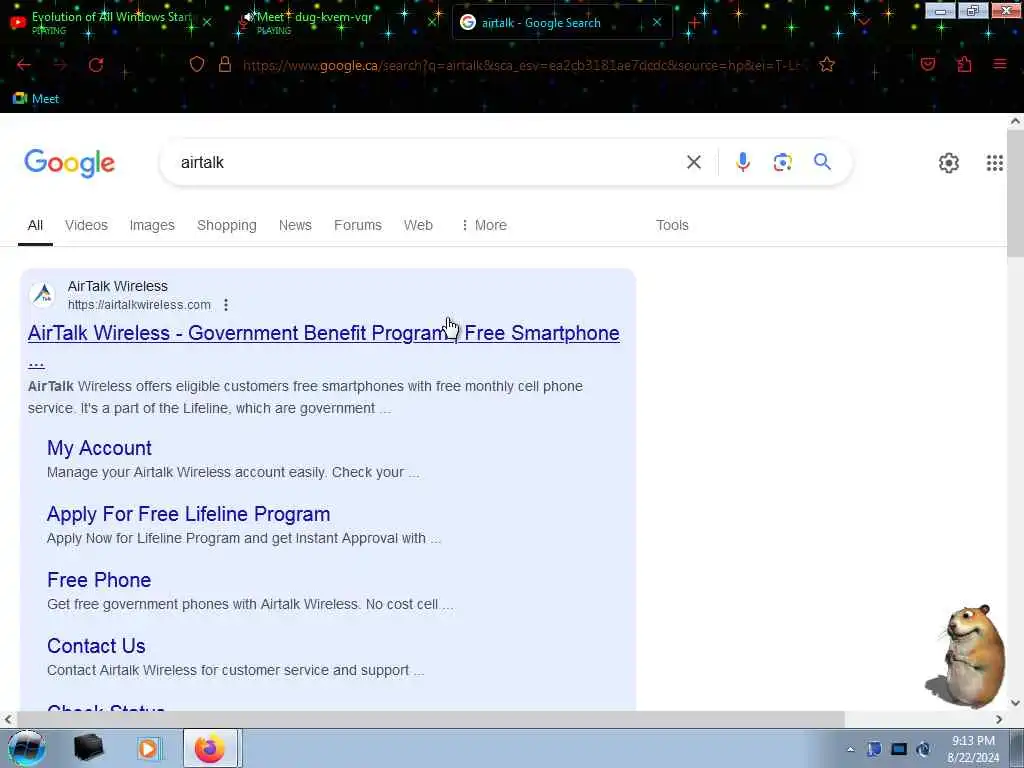This screenshot has height=768, width=1024.
Task: Open the three-dot menu beside airtalkwireless.com
Action: tap(225, 305)
